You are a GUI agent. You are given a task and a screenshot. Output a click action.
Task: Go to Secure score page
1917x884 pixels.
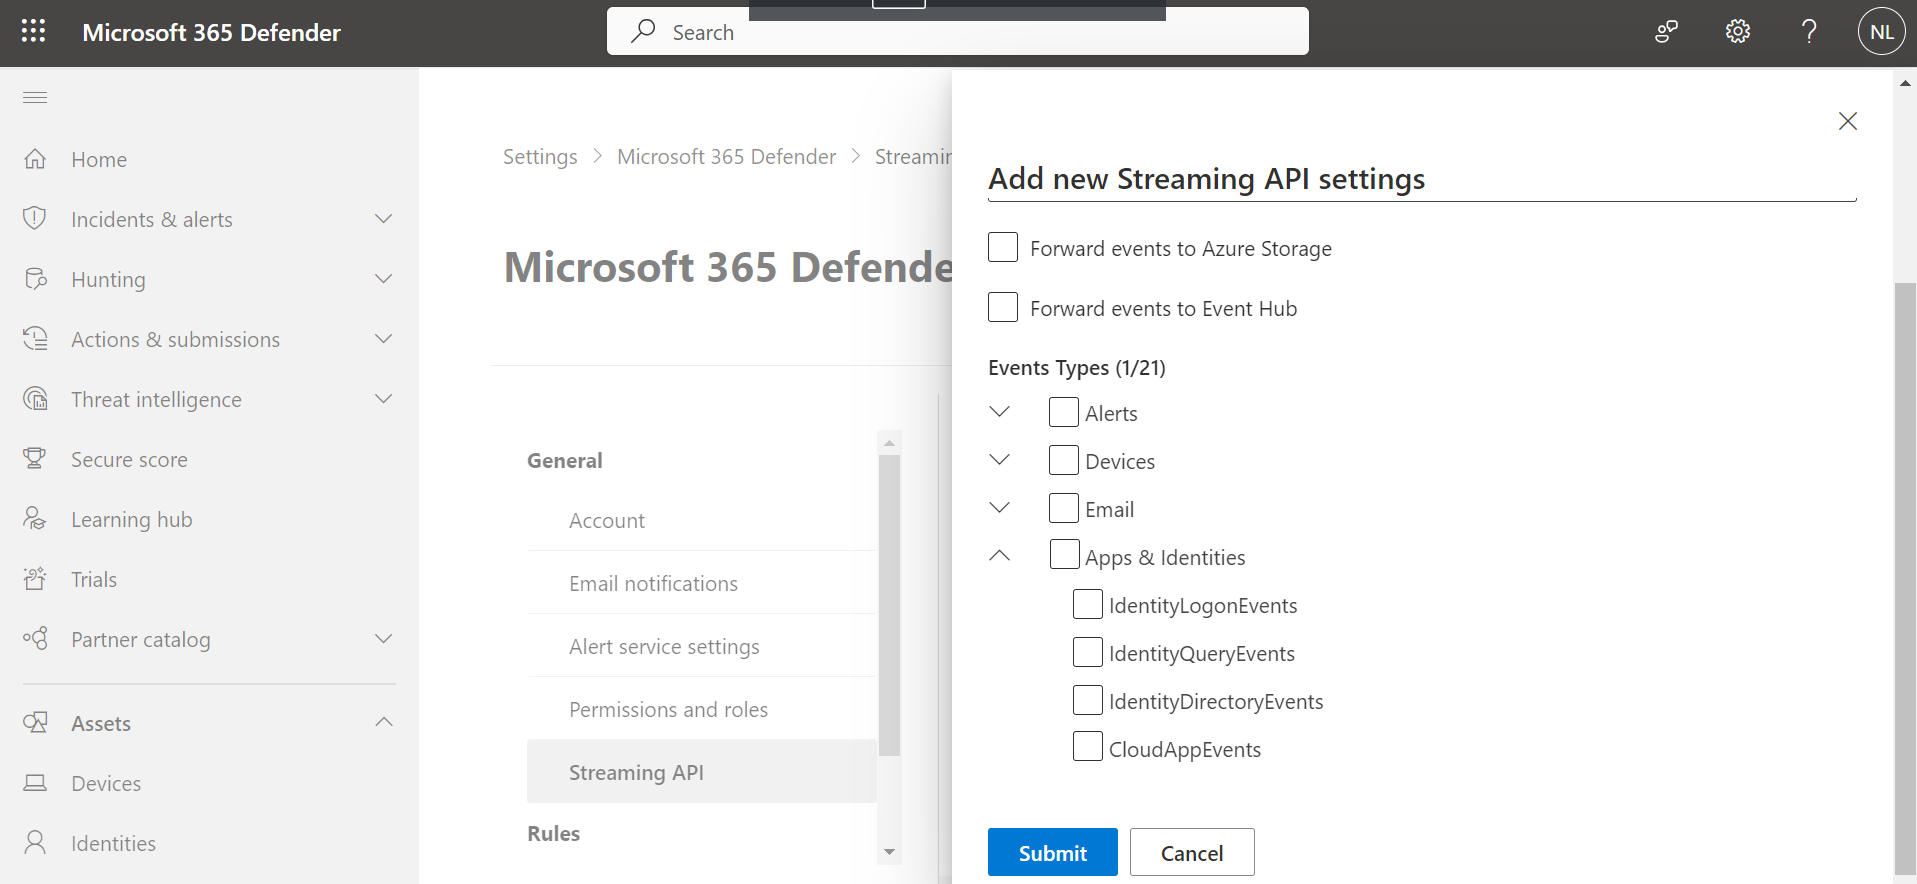pyautogui.click(x=129, y=460)
